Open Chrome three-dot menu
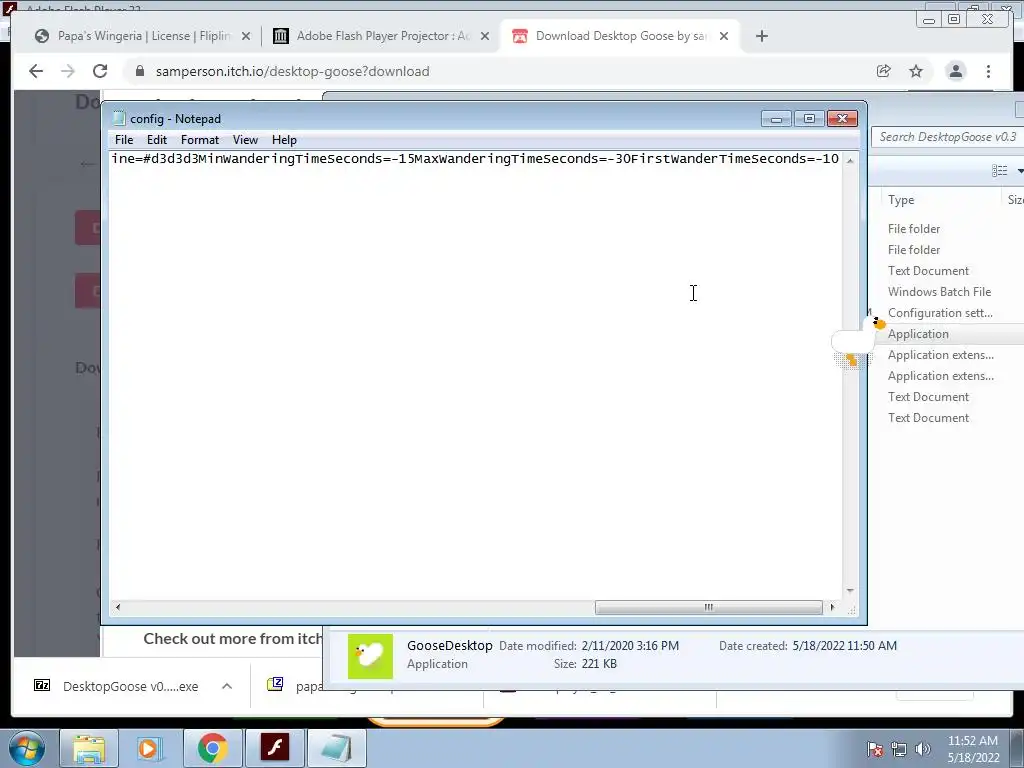The height and width of the screenshot is (768, 1024). (988, 71)
